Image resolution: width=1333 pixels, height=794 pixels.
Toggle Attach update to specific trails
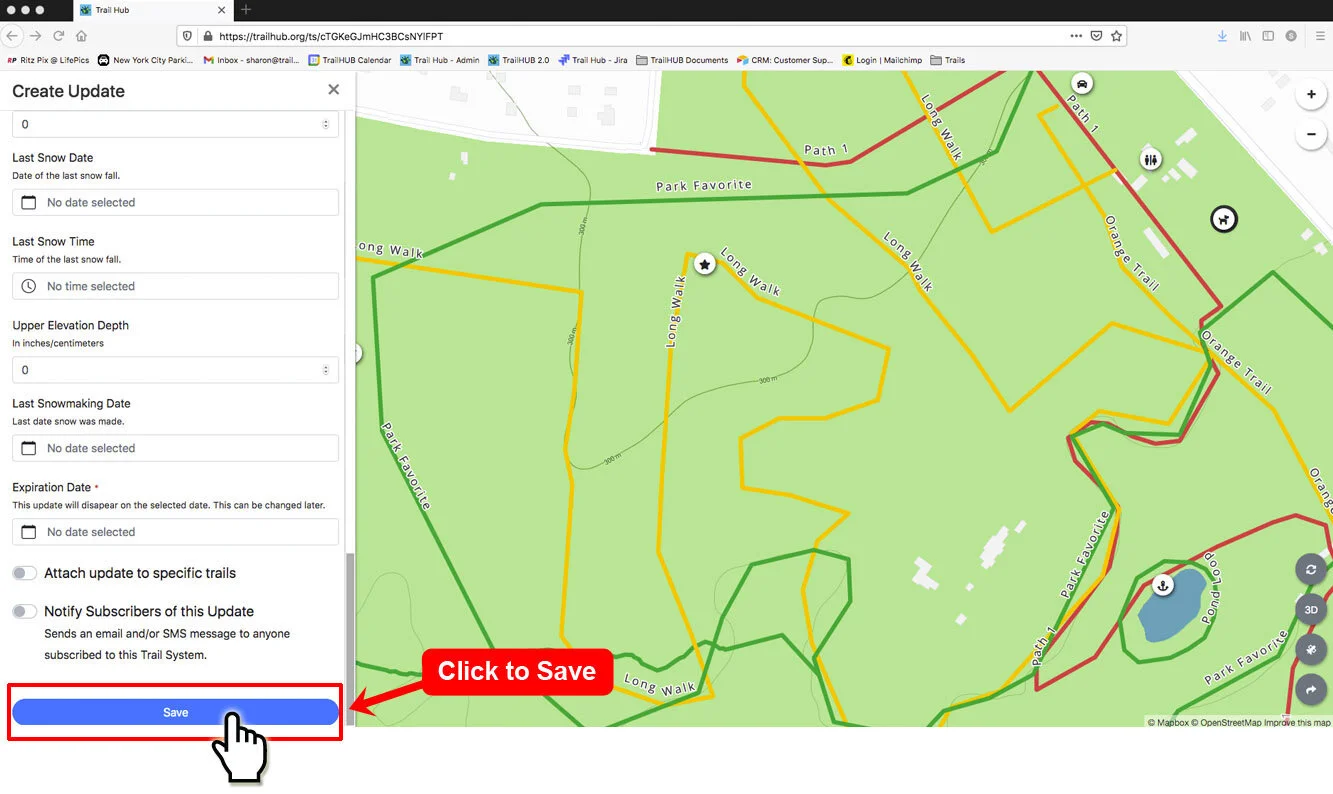click(x=25, y=573)
